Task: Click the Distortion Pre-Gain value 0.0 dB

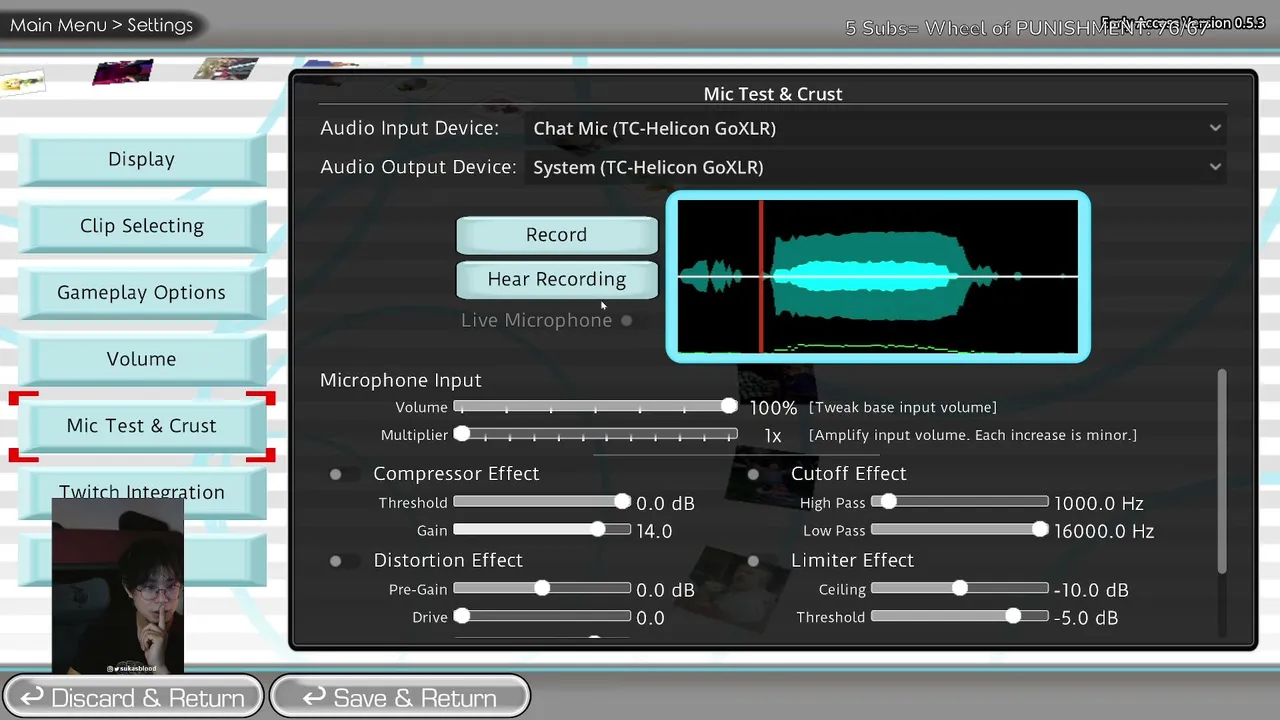Action: tap(665, 591)
